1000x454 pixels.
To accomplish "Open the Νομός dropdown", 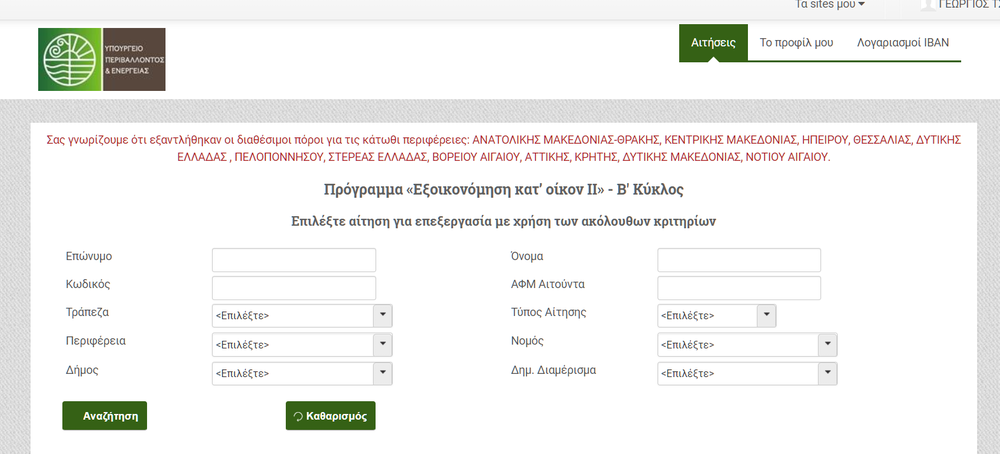I will (x=747, y=345).
